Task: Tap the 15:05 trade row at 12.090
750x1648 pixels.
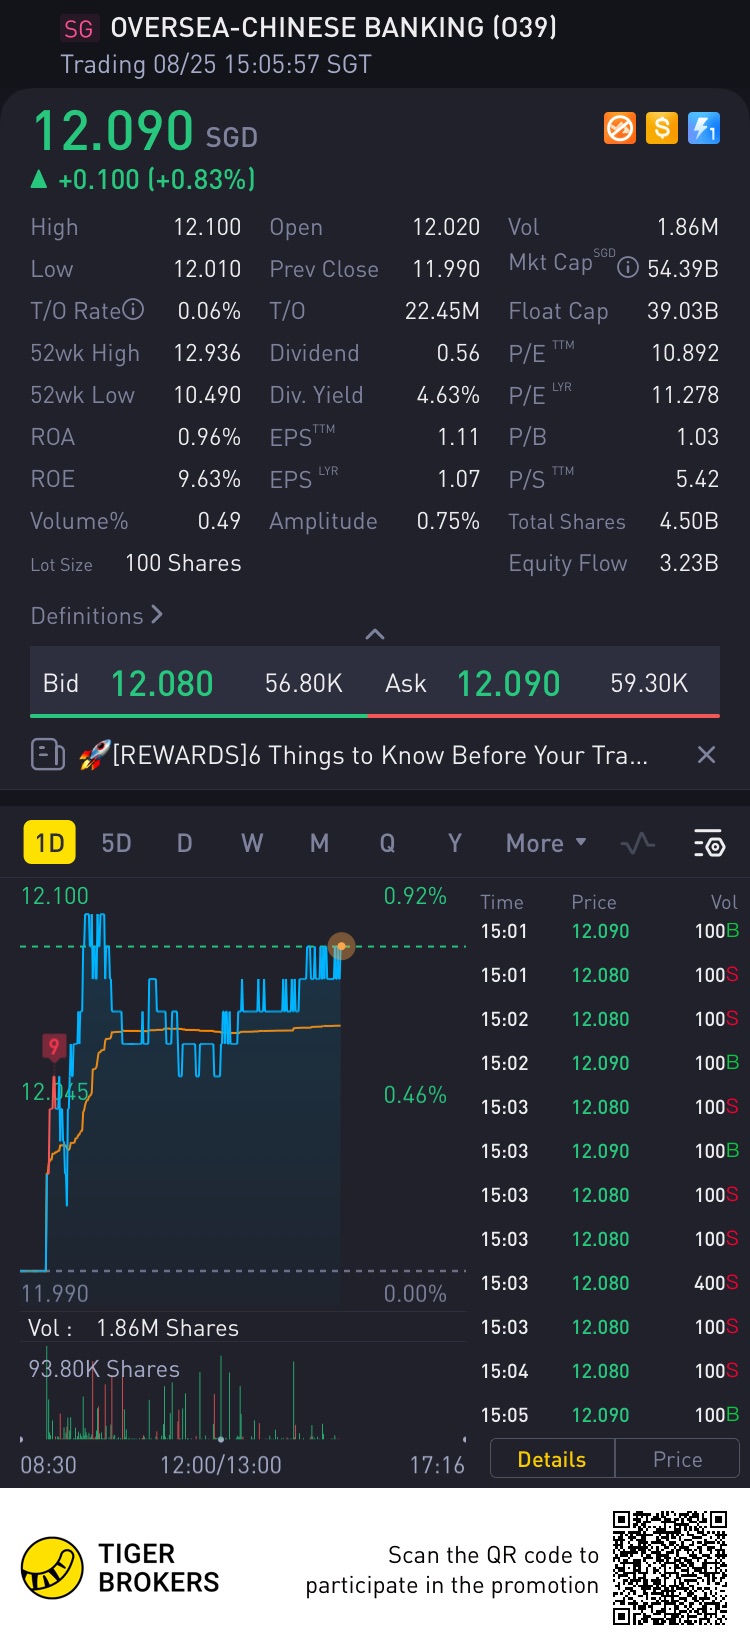Action: click(x=610, y=1415)
